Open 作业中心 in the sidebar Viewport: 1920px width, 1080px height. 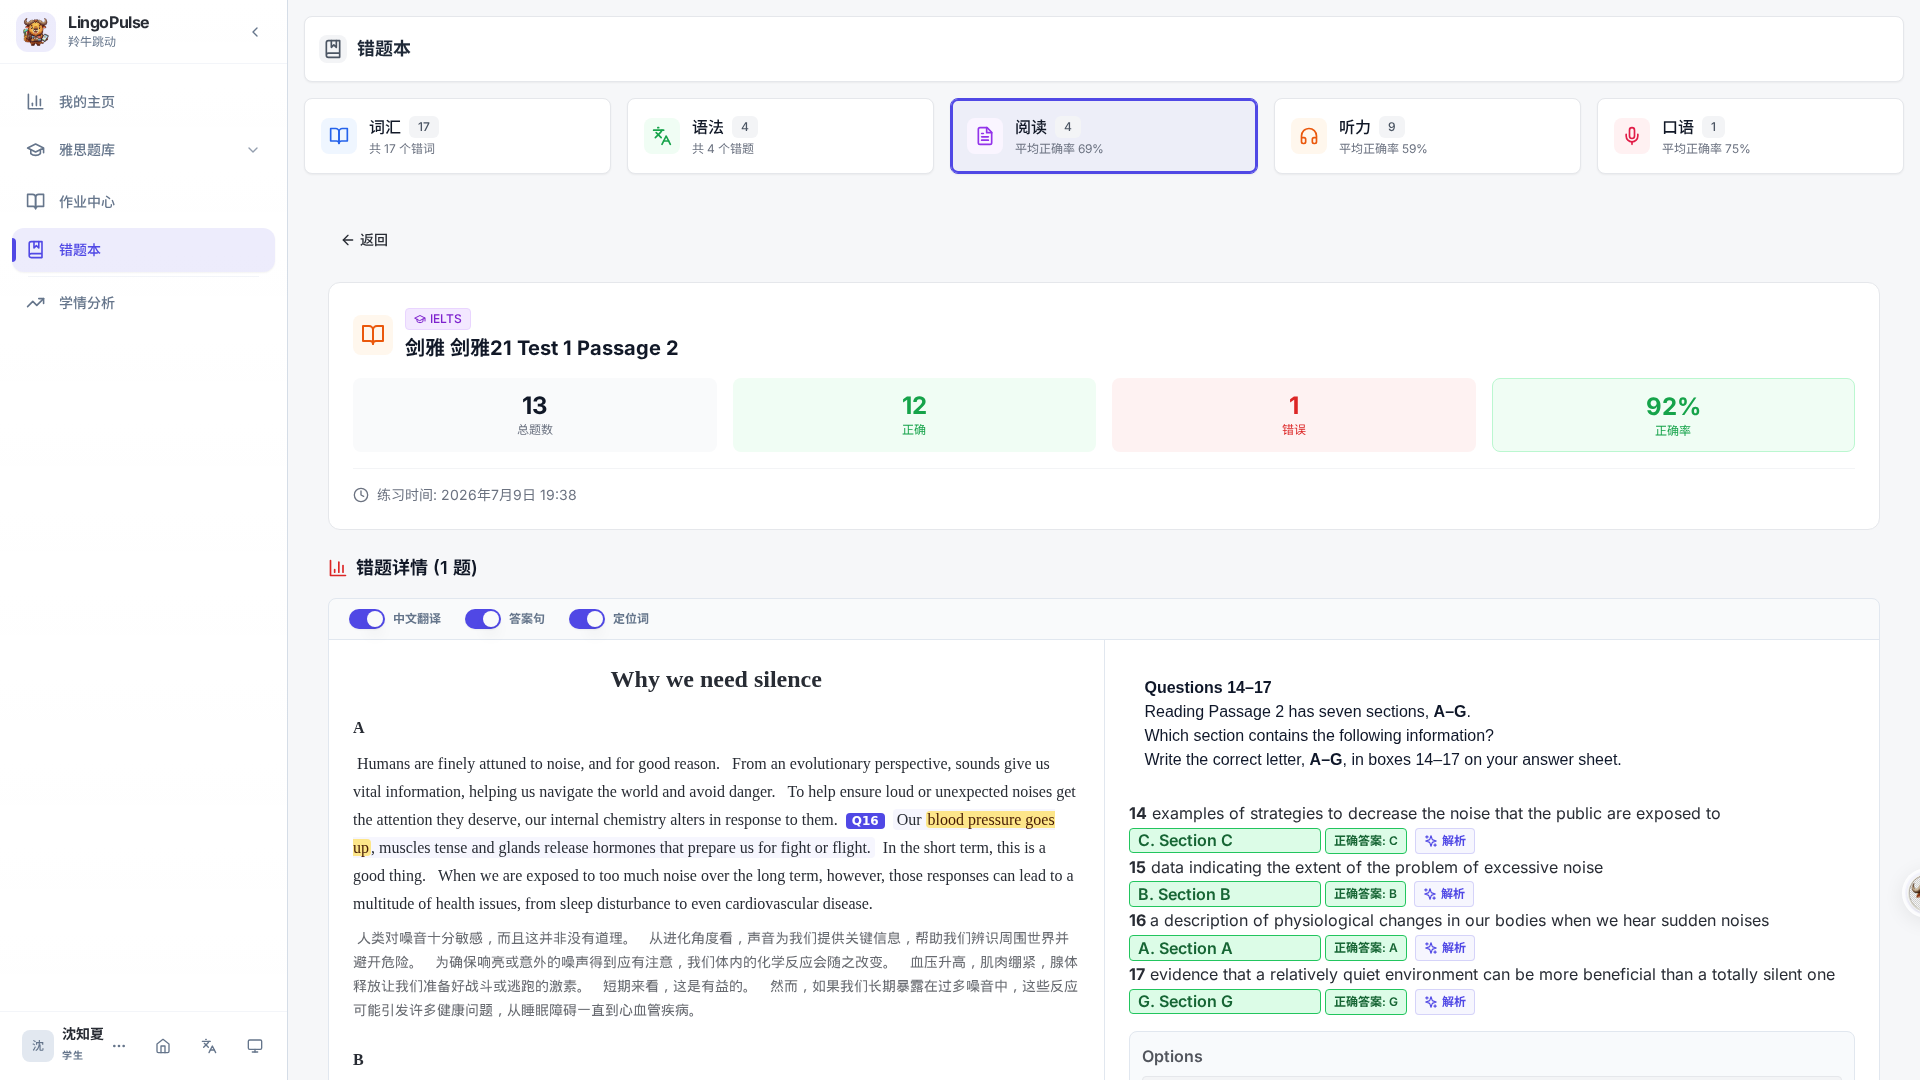point(143,202)
